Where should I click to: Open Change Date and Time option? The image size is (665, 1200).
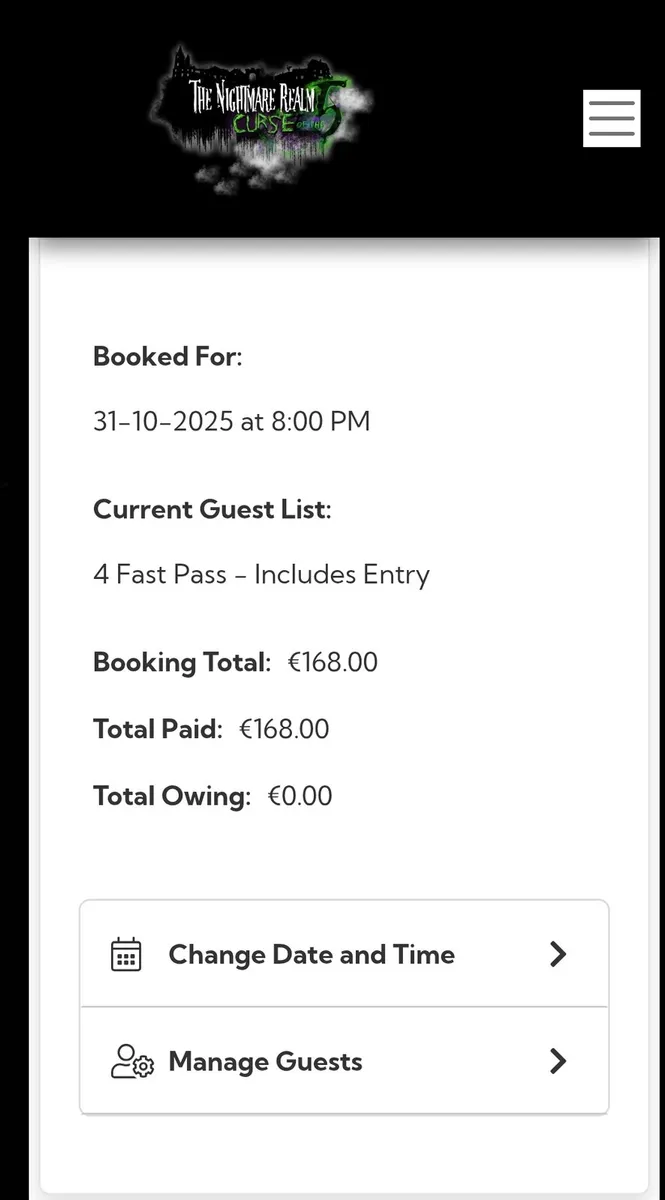pyautogui.click(x=311, y=955)
